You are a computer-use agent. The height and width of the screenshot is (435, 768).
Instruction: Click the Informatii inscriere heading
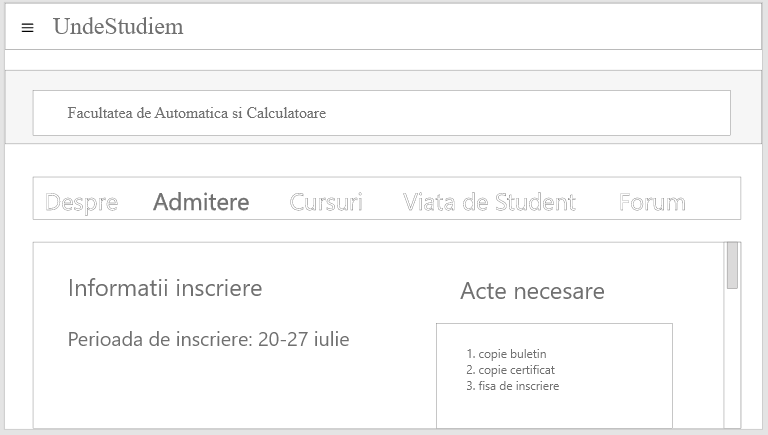(x=165, y=289)
